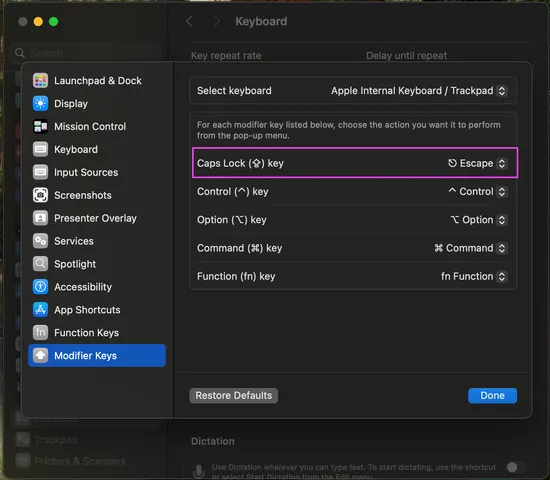Click the Spotlight magnifier icon

point(40,264)
